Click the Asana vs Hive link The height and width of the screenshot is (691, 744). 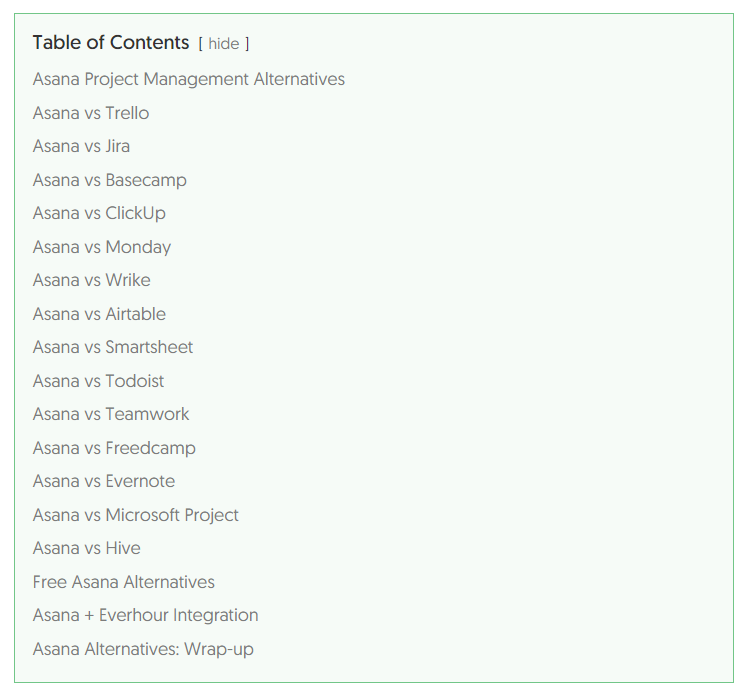coord(87,548)
